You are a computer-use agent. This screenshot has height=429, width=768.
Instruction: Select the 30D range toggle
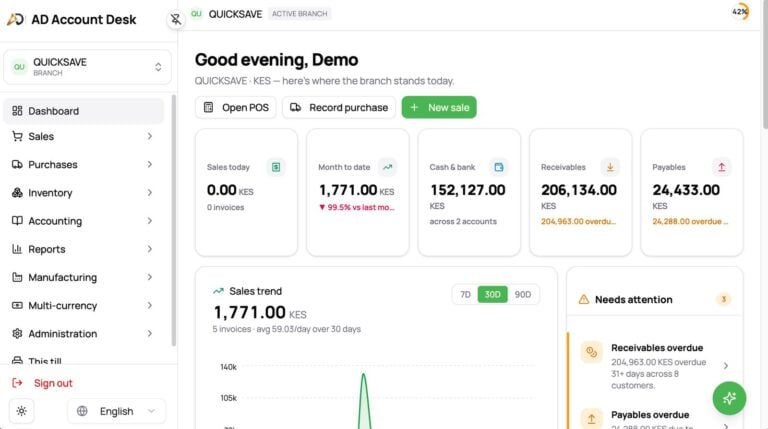point(492,294)
